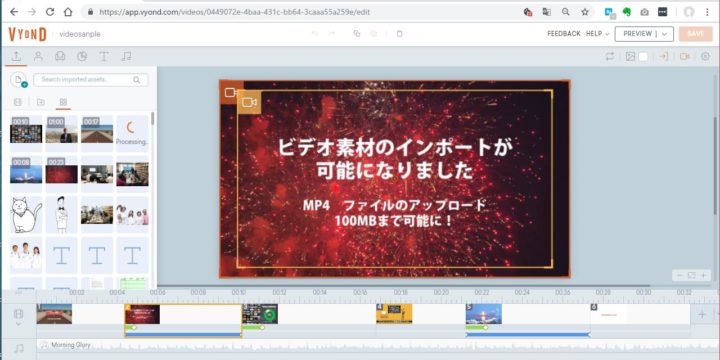Open the scene Swap/replace icon

point(610,56)
